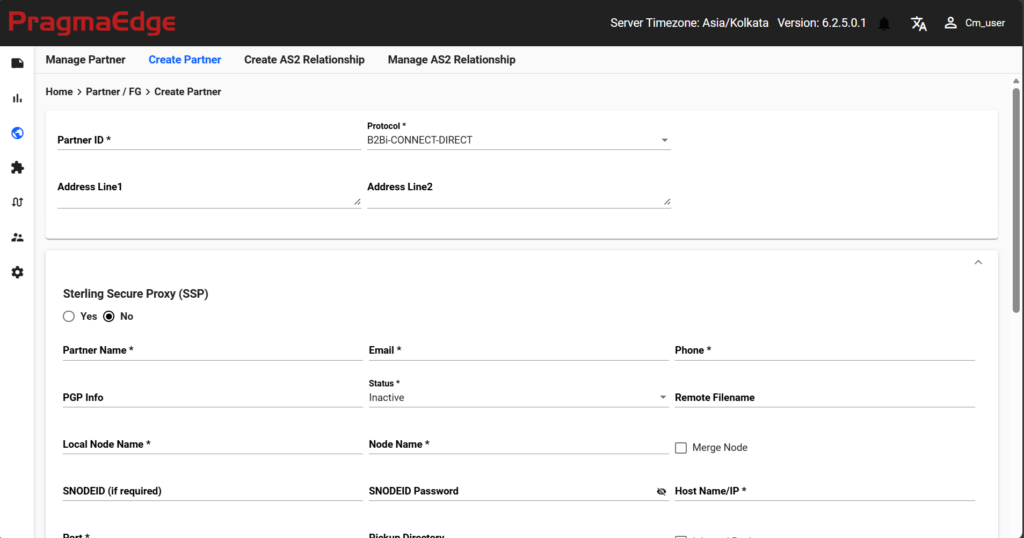Select the No radio for SSP
The image size is (1024, 538).
[109, 317]
